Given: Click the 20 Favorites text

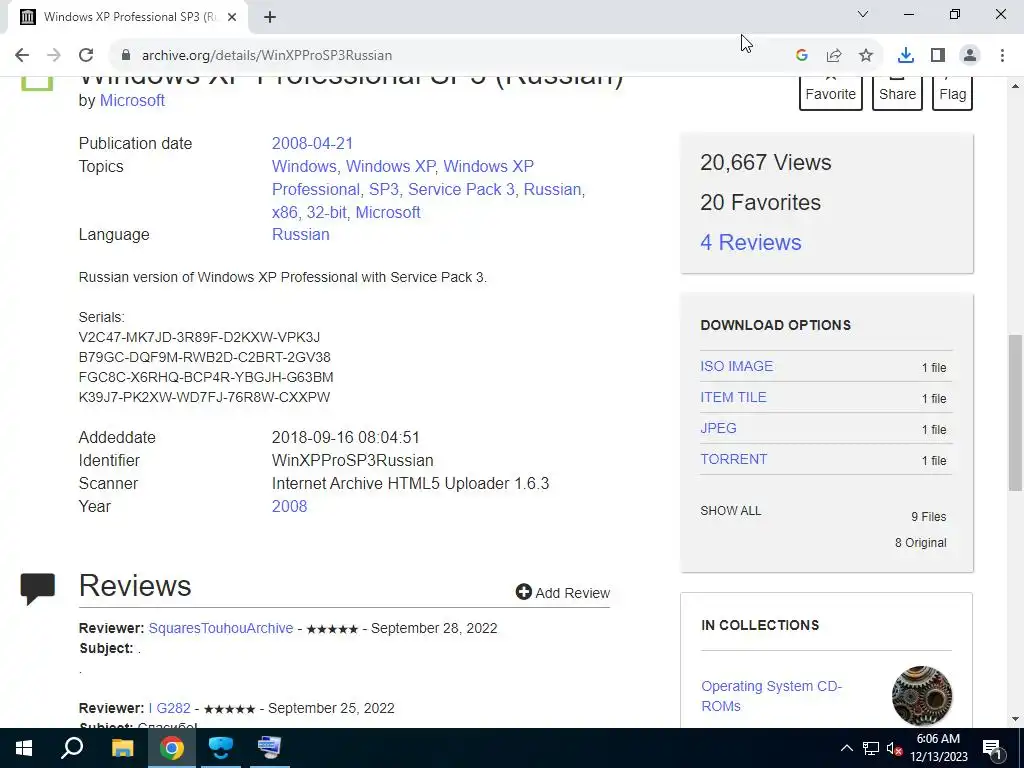Looking at the screenshot, I should 760,202.
